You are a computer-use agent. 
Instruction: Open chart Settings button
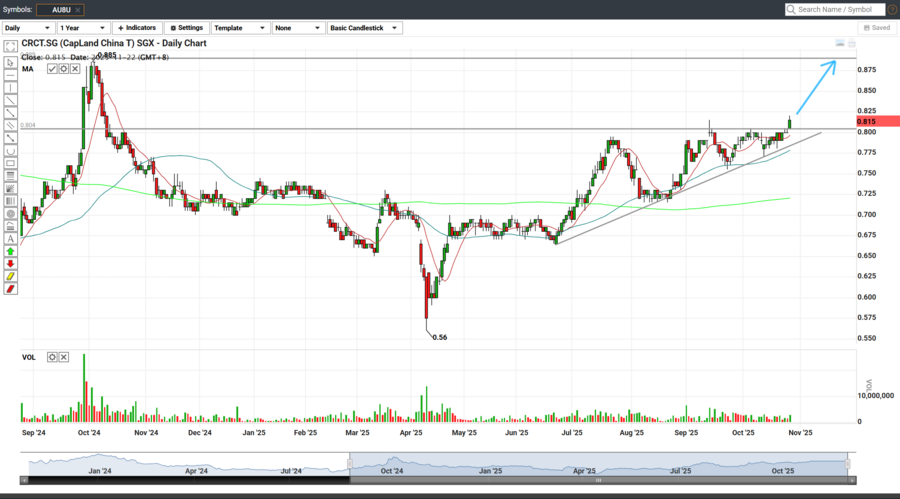click(x=186, y=28)
